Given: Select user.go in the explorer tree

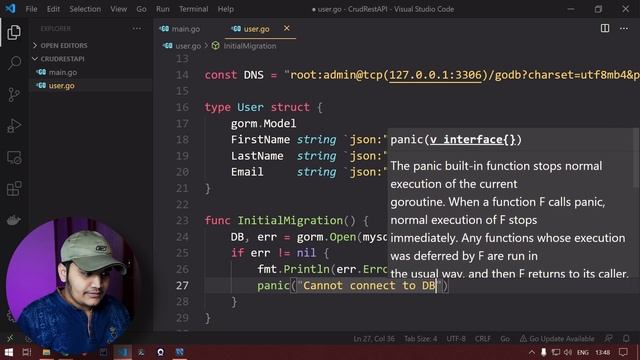Looking at the screenshot, I should click(62, 86).
